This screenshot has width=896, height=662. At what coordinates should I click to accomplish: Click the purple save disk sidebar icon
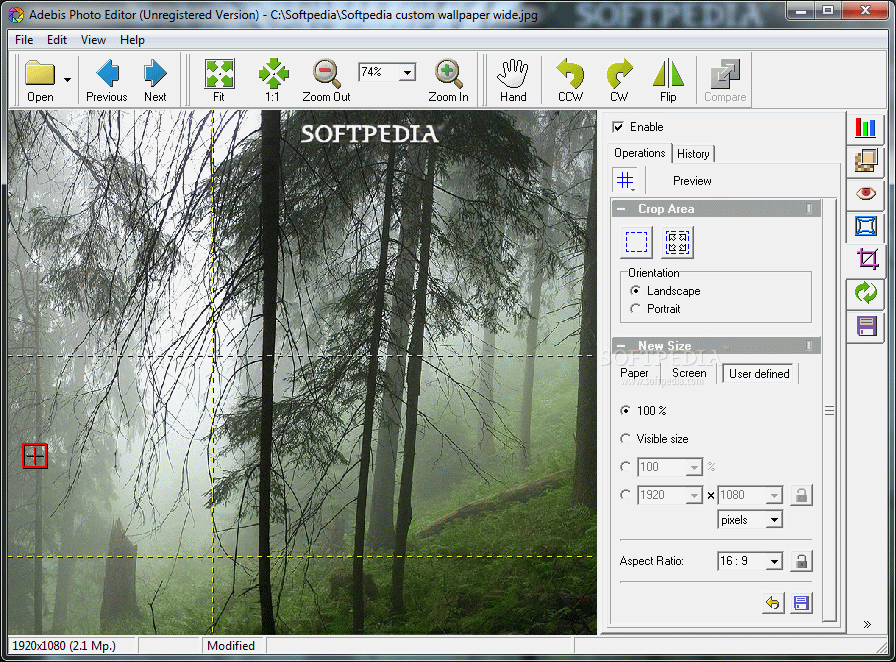coord(865,326)
